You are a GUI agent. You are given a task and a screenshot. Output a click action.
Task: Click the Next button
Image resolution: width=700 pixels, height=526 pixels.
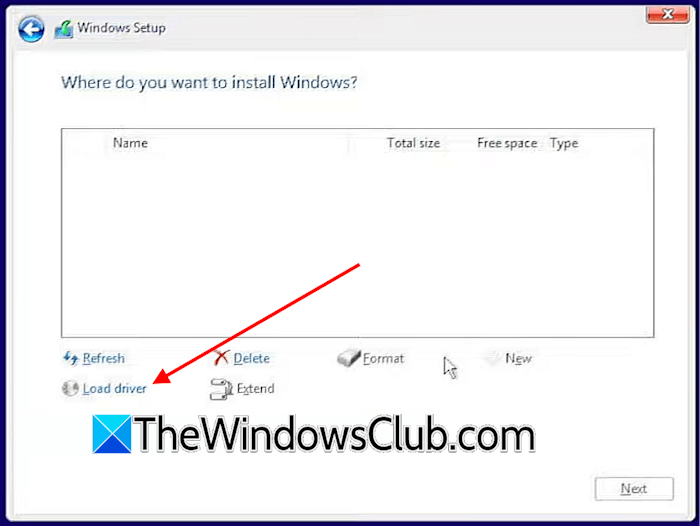[x=634, y=488]
